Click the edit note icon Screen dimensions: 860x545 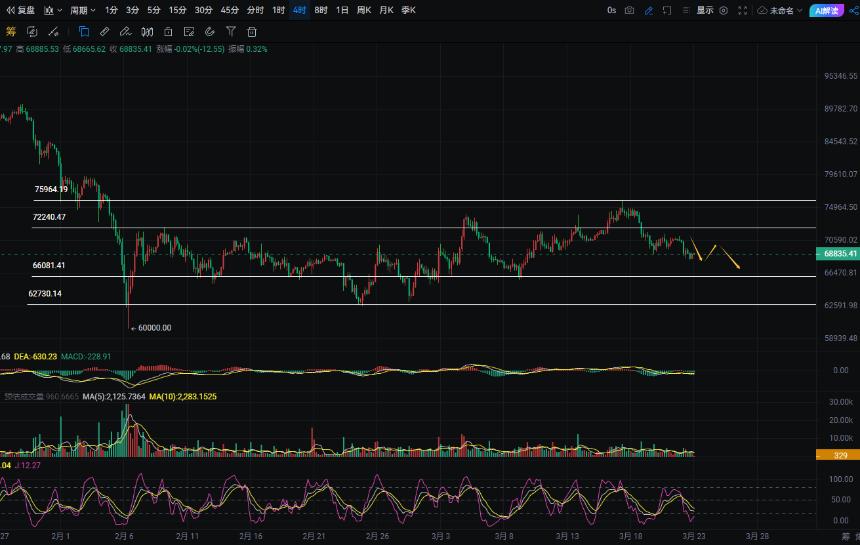pos(189,32)
